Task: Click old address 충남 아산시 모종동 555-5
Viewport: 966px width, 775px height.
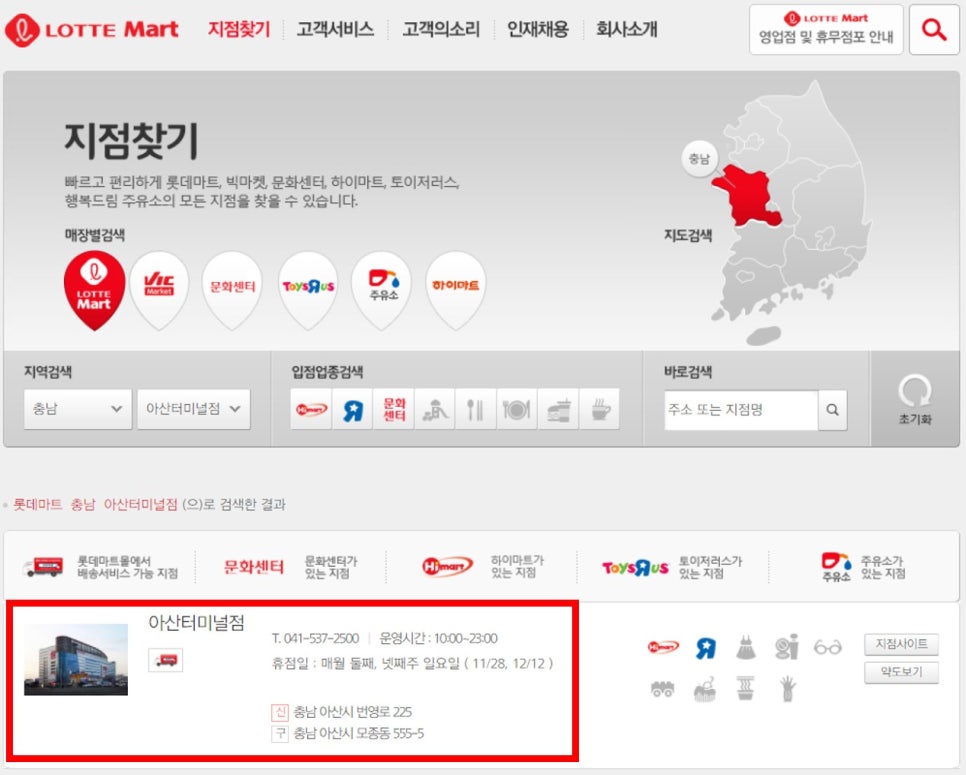Action: coord(359,733)
